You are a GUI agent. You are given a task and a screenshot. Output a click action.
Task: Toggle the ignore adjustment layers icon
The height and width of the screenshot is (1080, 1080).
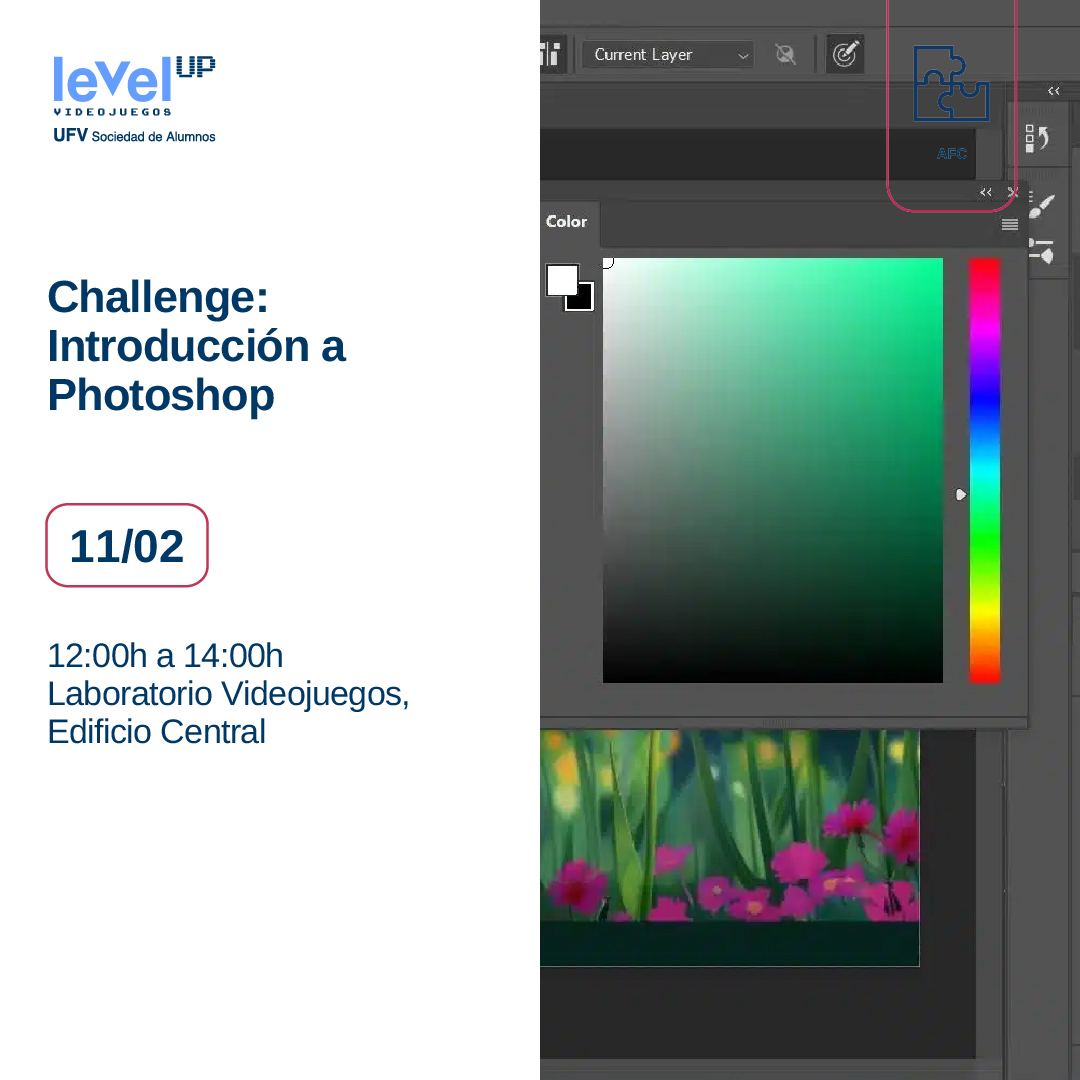785,54
